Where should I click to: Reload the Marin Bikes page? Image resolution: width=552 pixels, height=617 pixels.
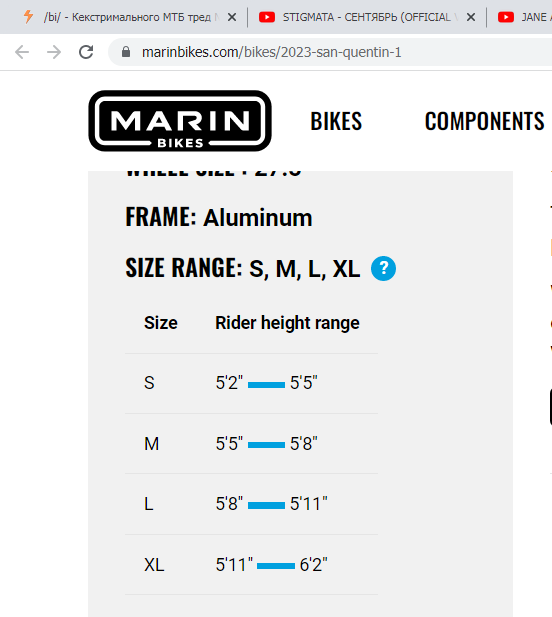(86, 52)
